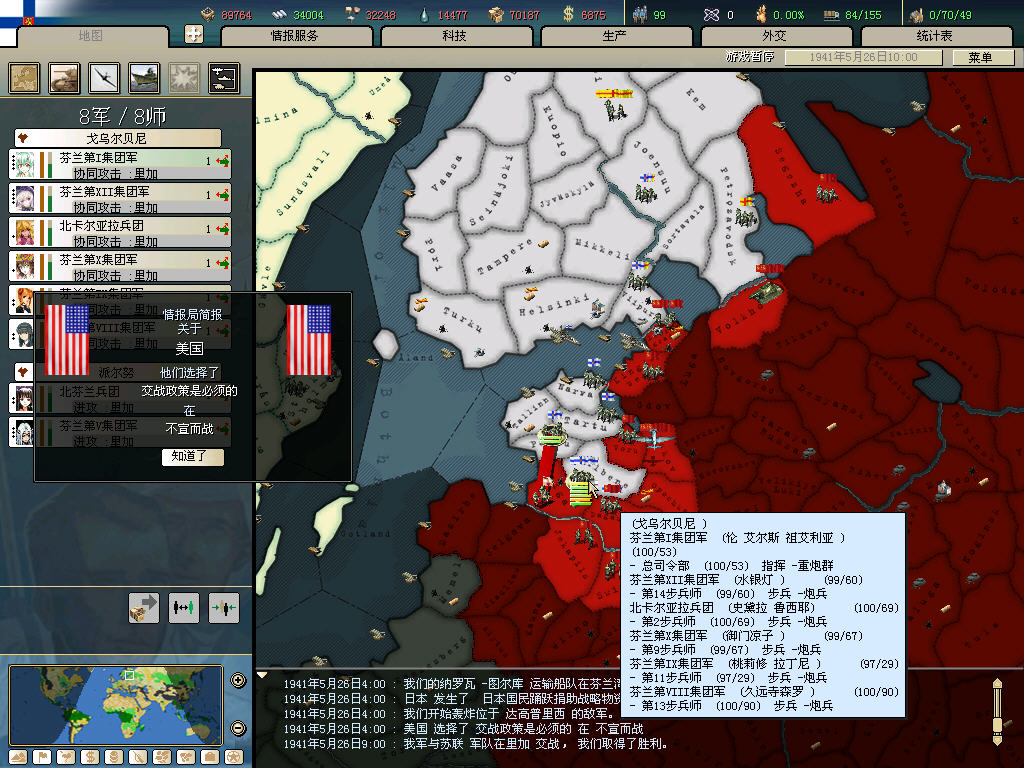Viewport: 1024px width, 768px height.
Task: Dismiss the briefing with 知道了
Action: (x=192, y=456)
